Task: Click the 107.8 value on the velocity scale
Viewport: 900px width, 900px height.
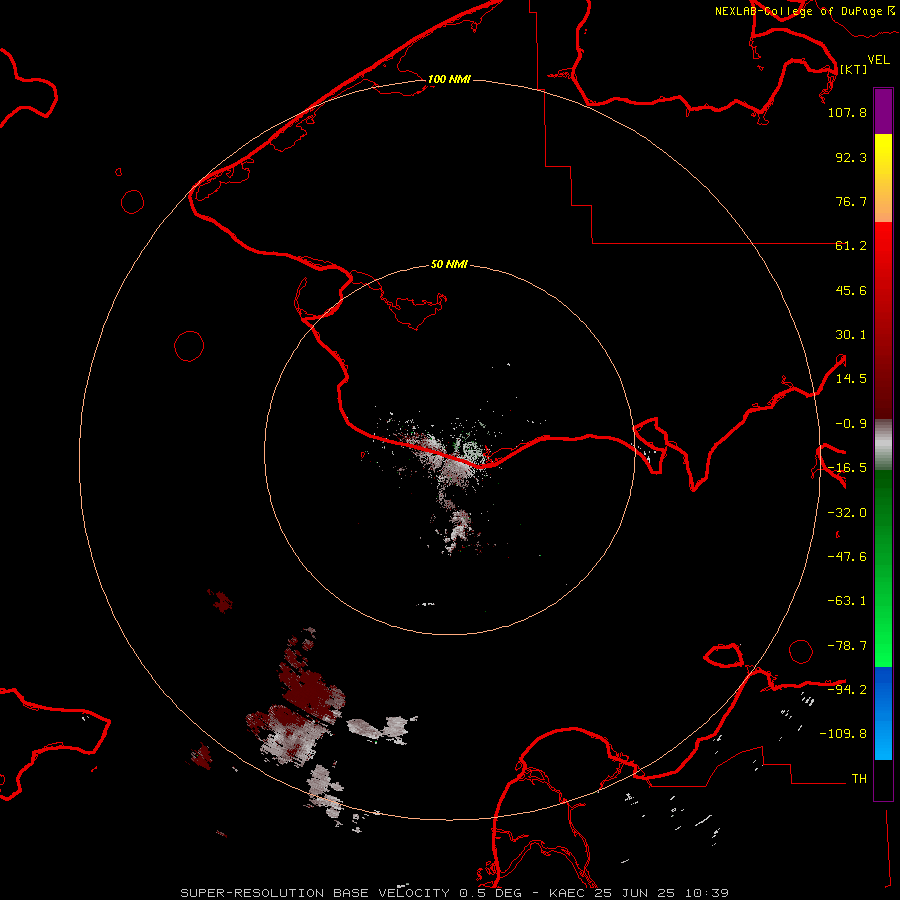Action: (x=847, y=112)
